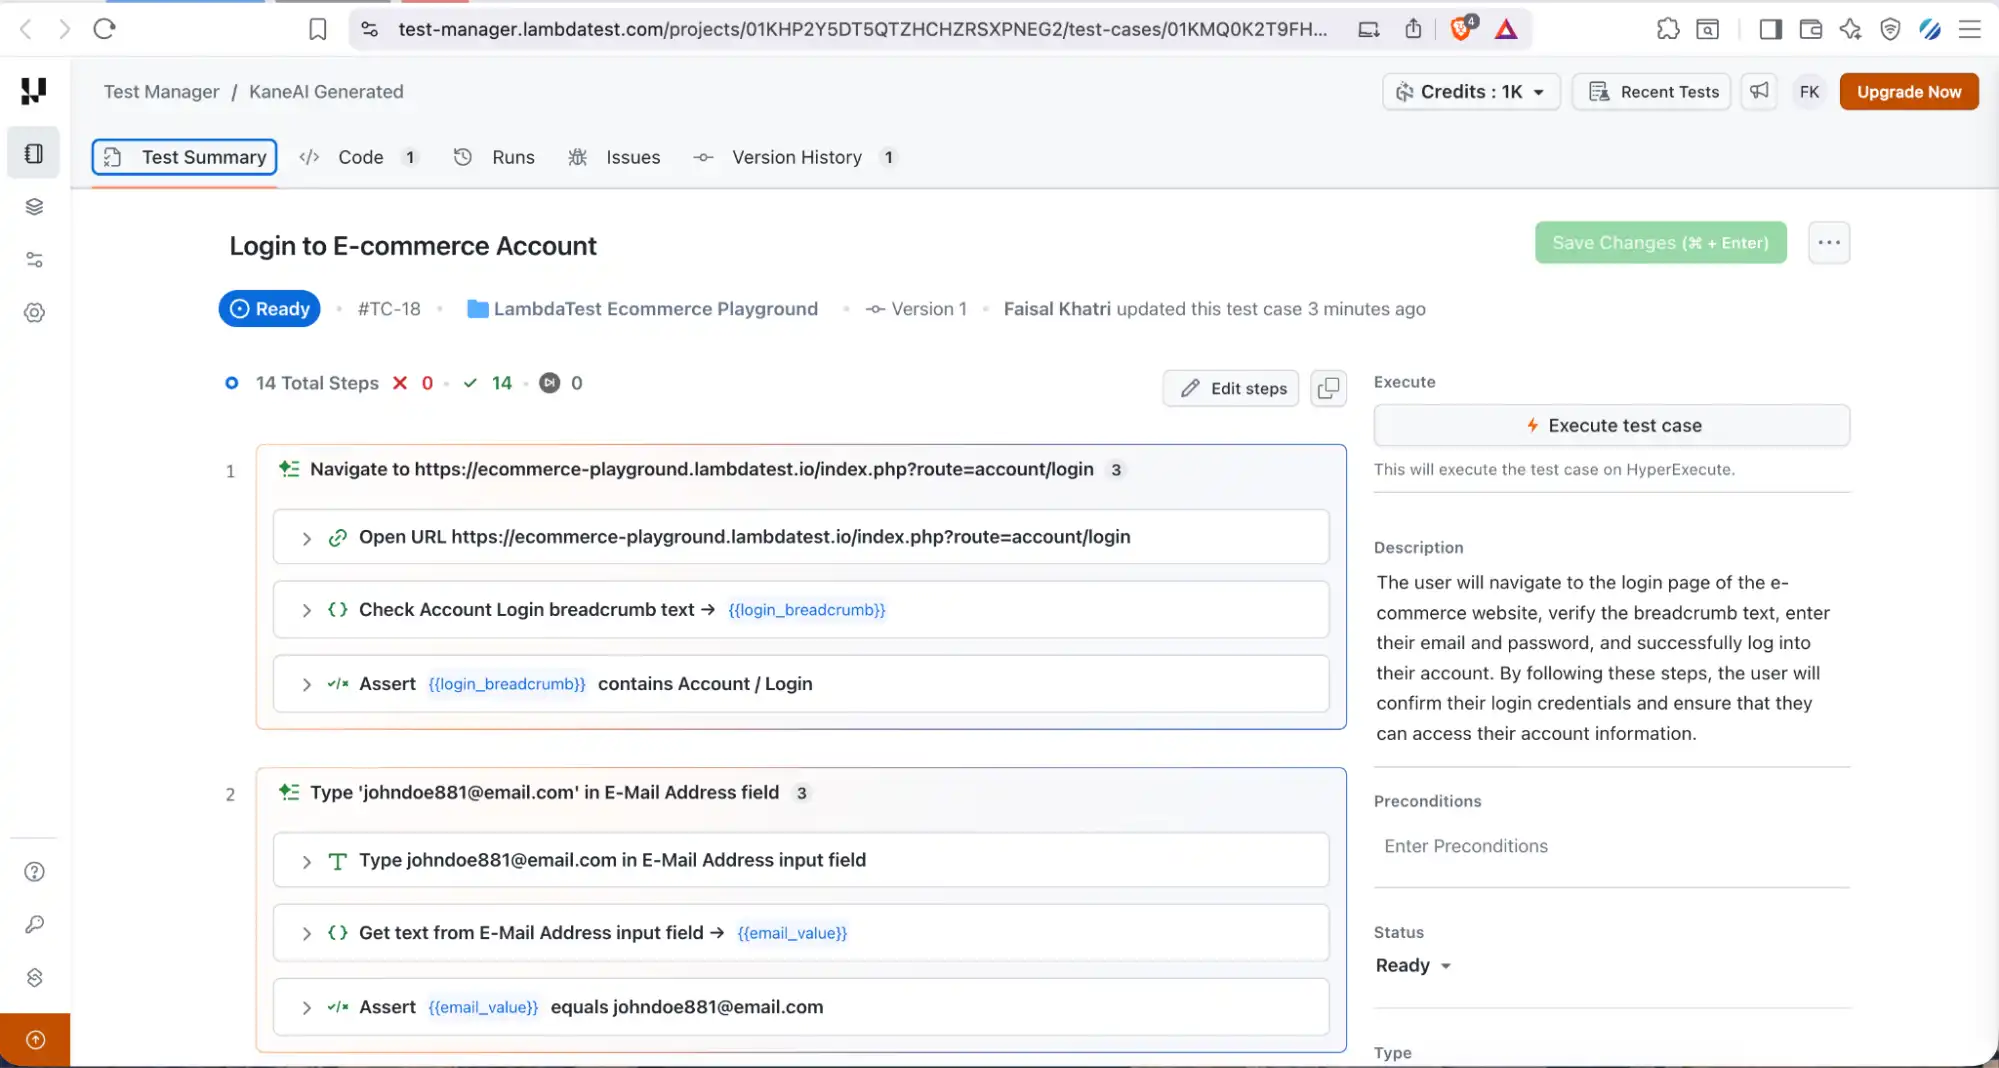The width and height of the screenshot is (1999, 1068).
Task: Open the three-dot more options menu
Action: click(1829, 243)
